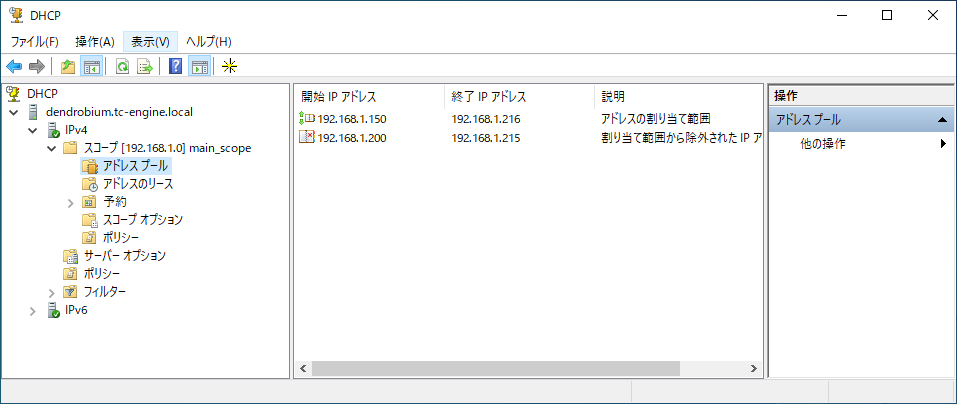
Task: Click the blue Back arrow in toolbar
Action: click(x=14, y=67)
